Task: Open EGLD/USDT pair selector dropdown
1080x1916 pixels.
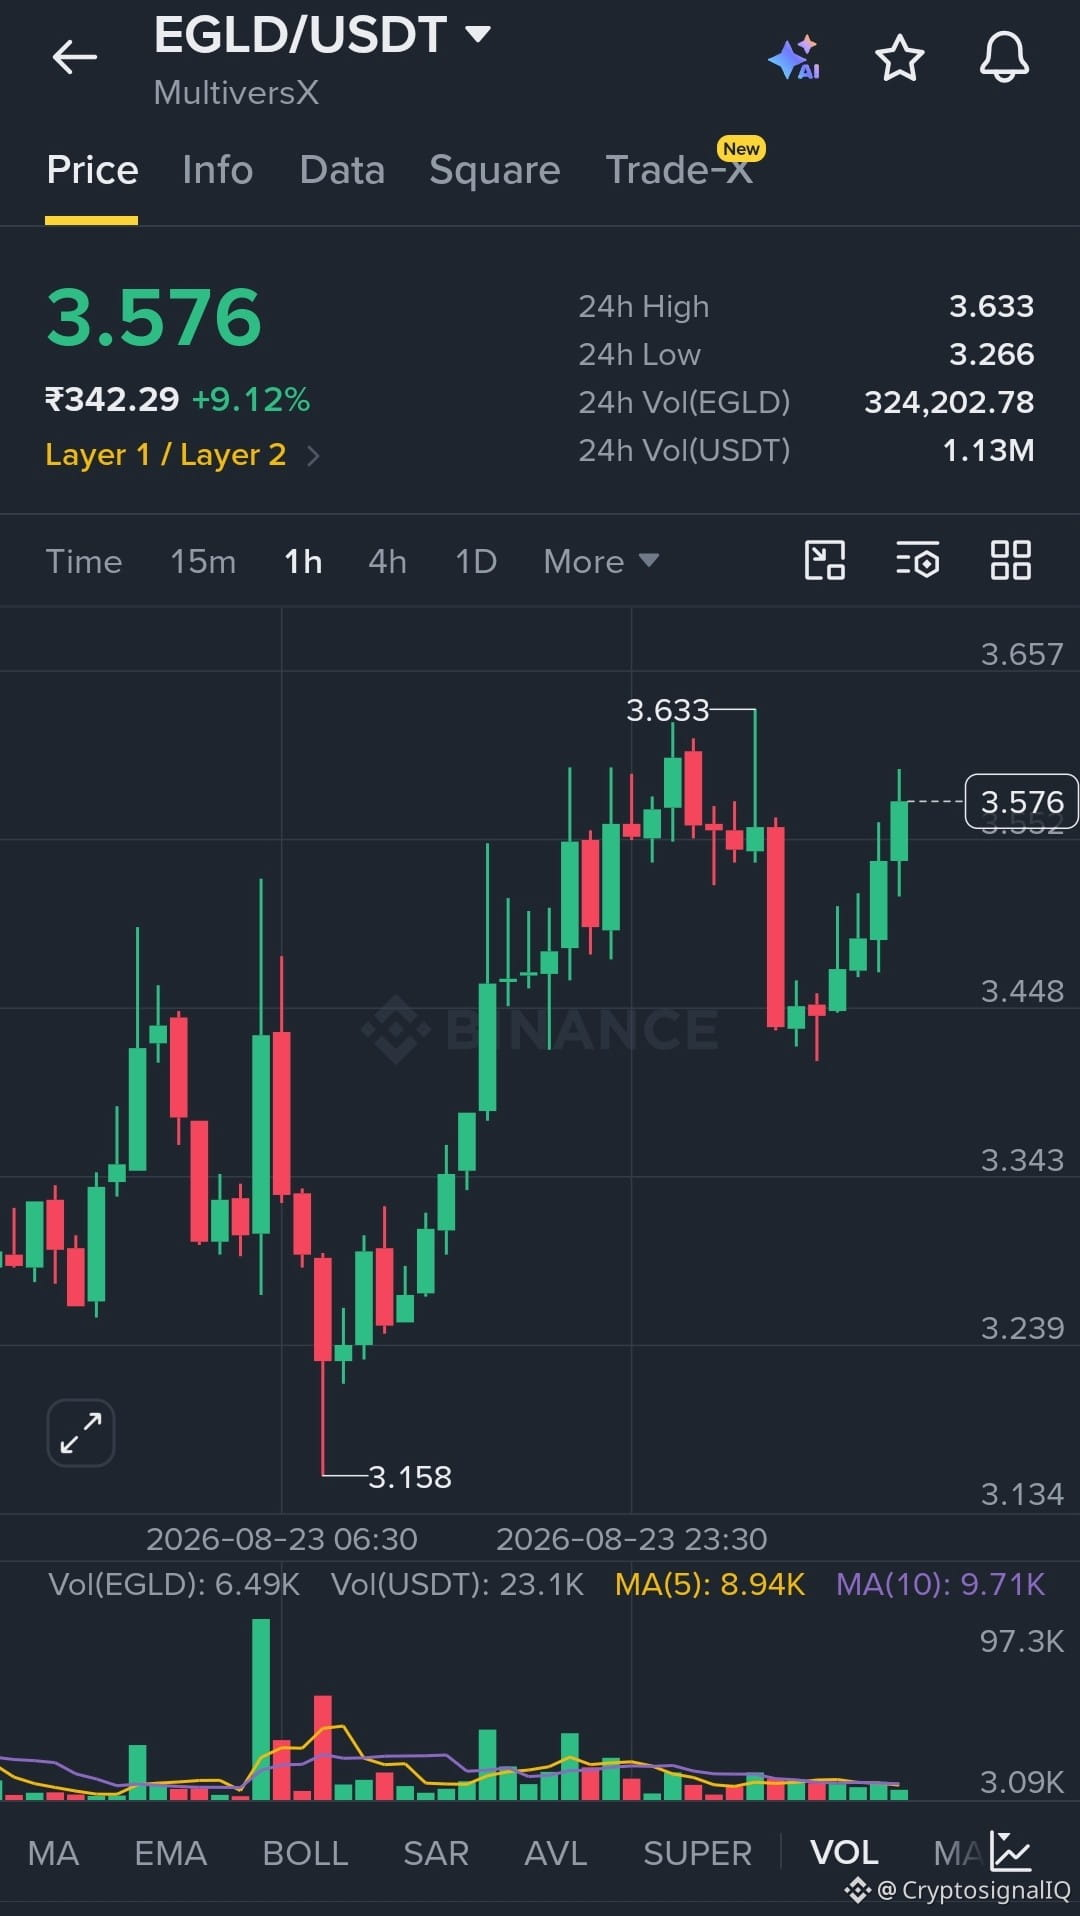Action: coord(322,35)
